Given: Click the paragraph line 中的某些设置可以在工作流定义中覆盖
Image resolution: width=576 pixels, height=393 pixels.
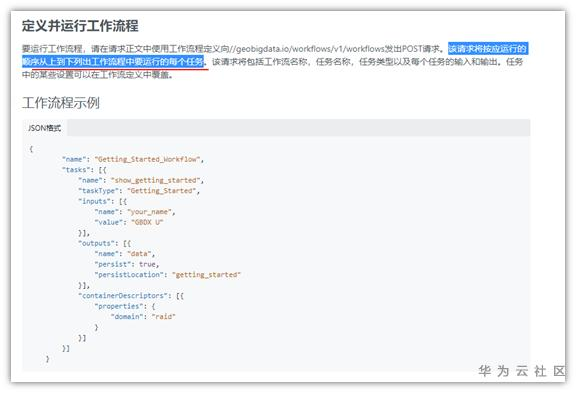Looking at the screenshot, I should tap(97, 75).
